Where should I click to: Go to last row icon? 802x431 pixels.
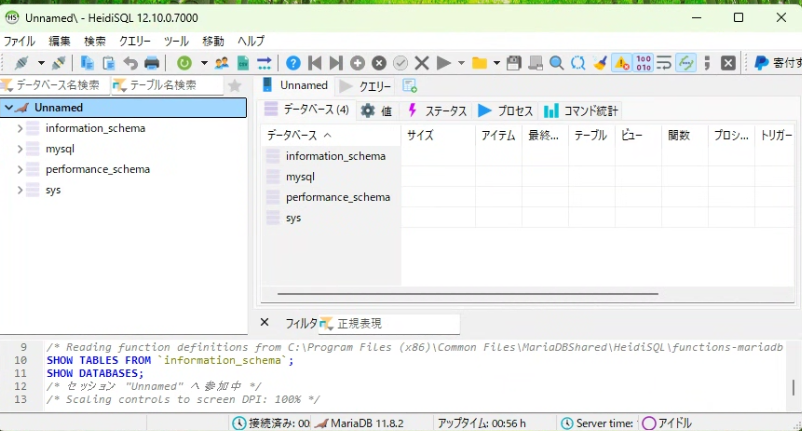point(336,63)
